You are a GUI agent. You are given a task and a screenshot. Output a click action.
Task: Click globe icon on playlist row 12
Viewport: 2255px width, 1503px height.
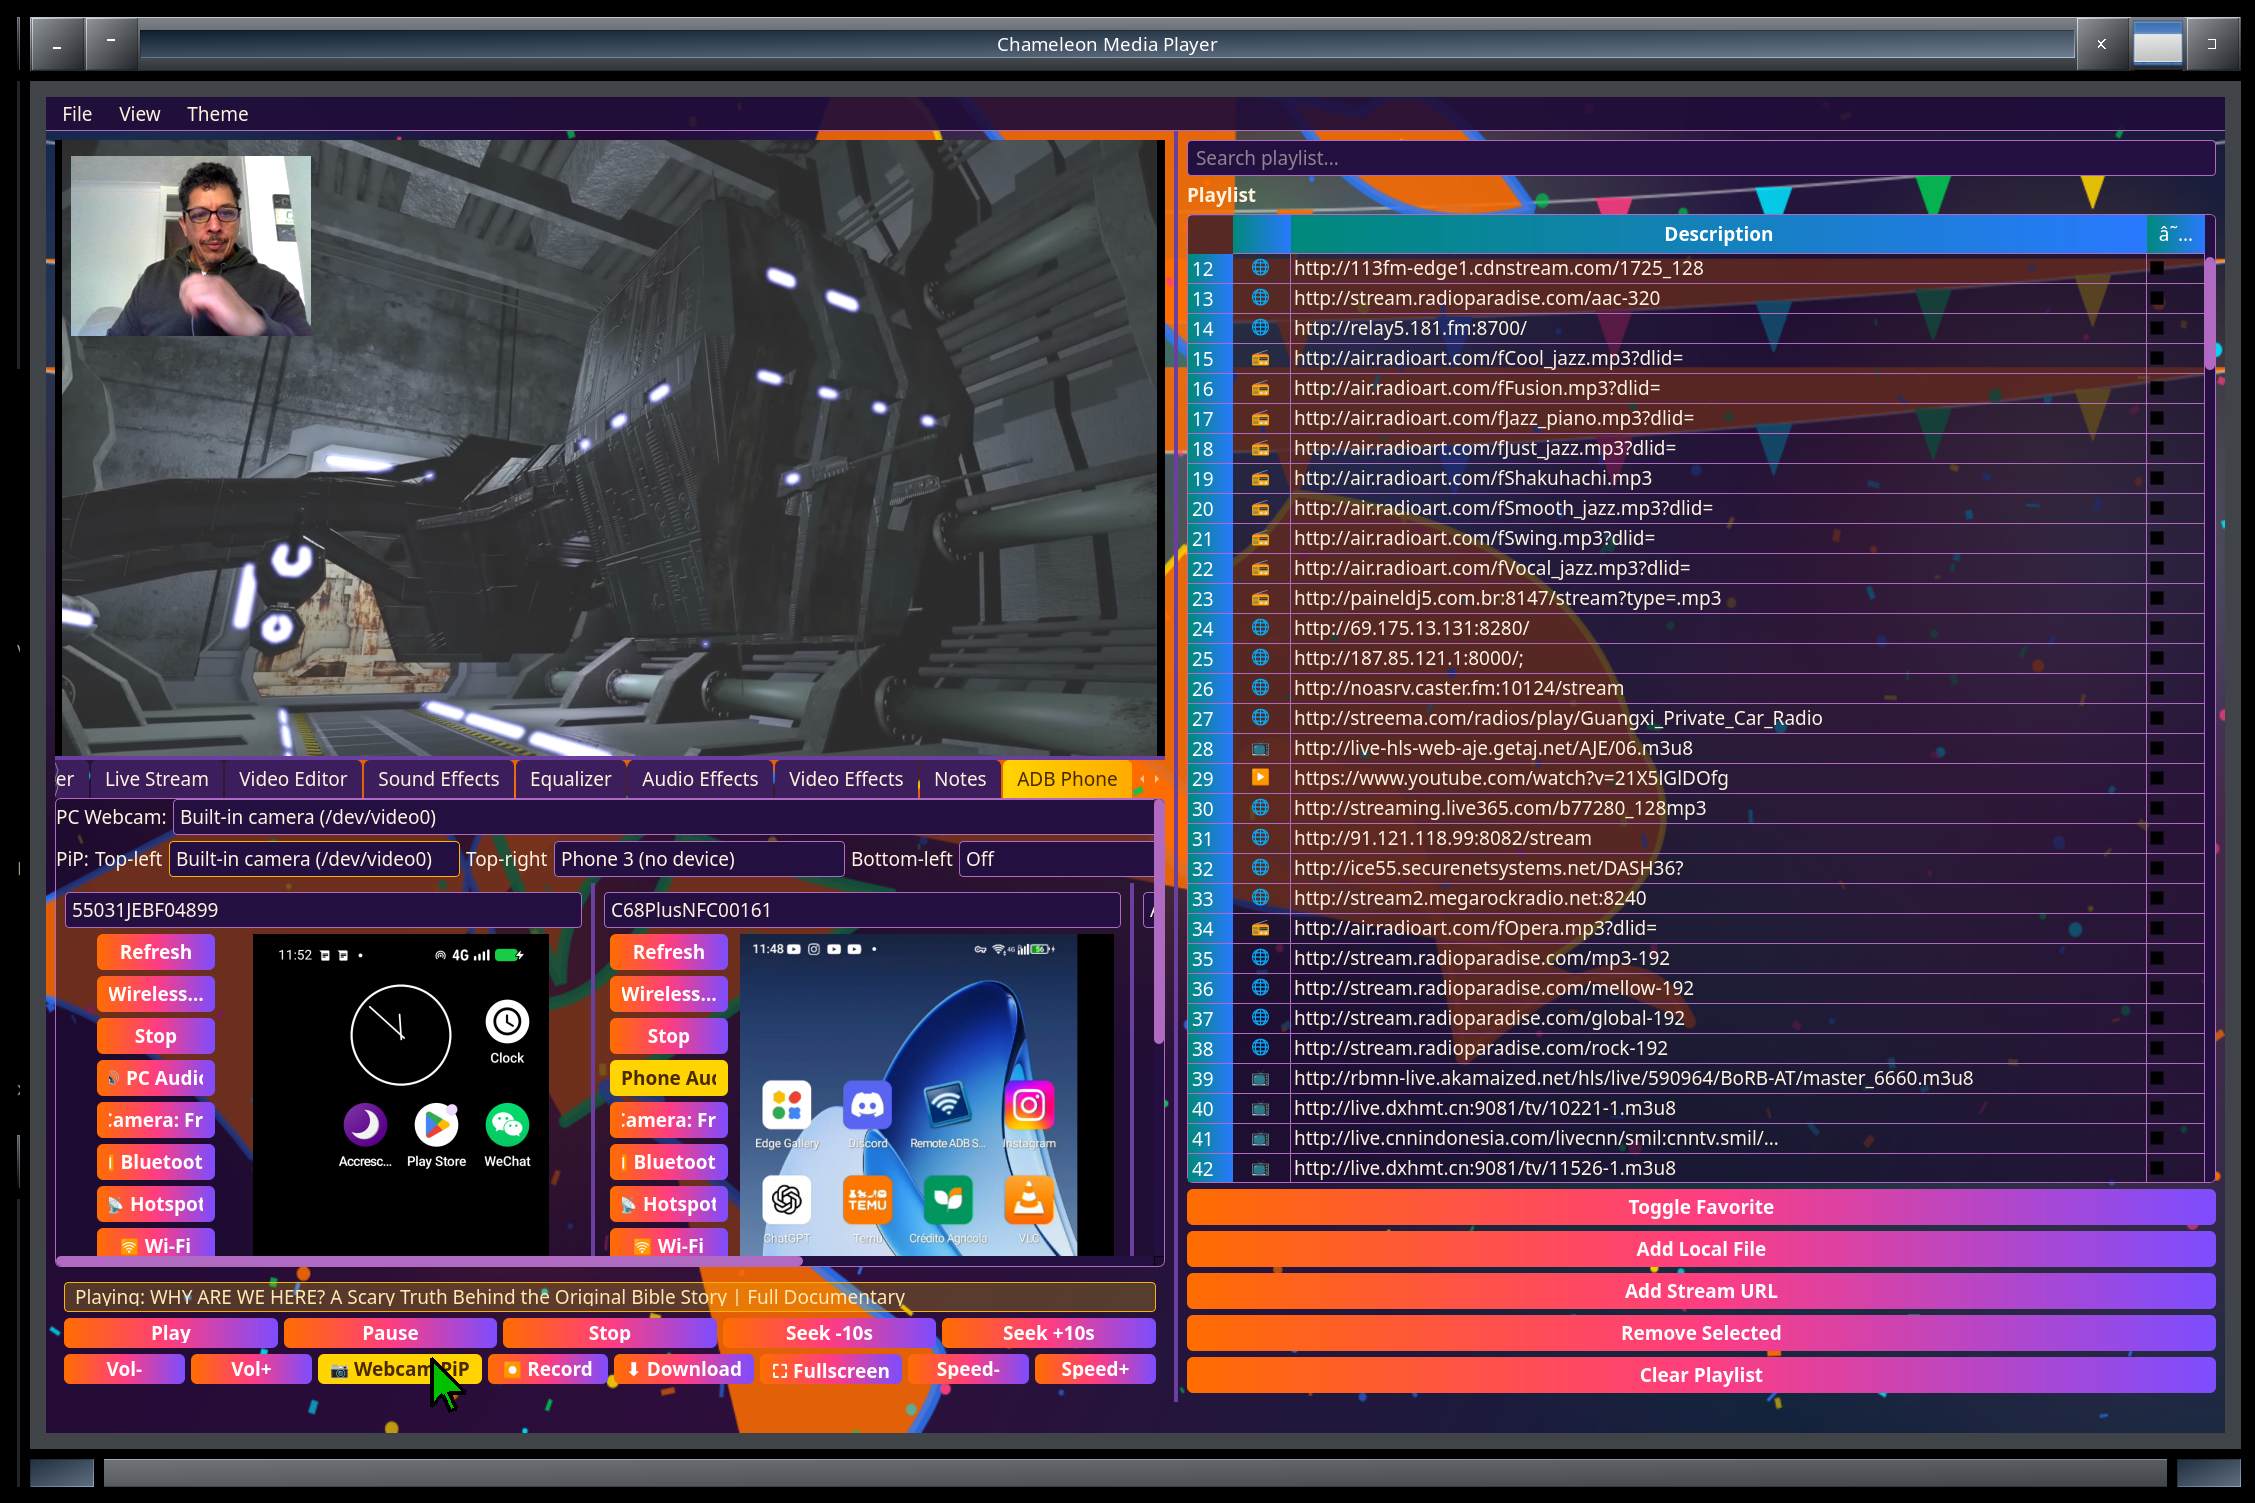tap(1261, 268)
